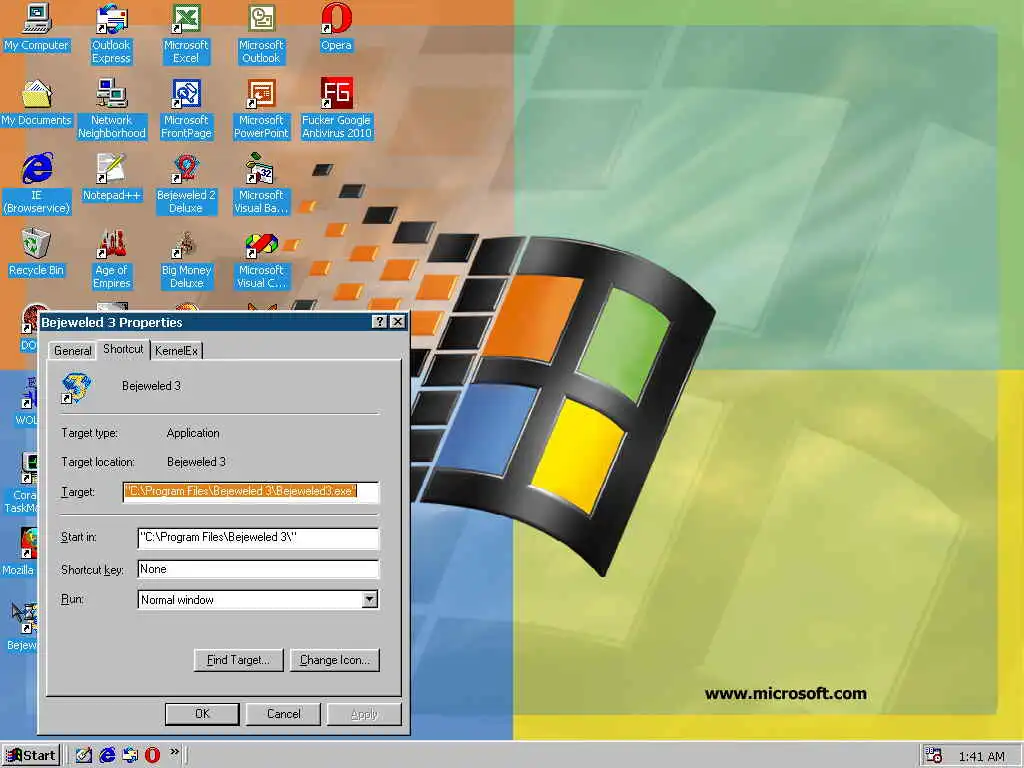Screen dimensions: 1024x768
Task: Click the Shortcut key input field
Action: pyautogui.click(x=258, y=569)
